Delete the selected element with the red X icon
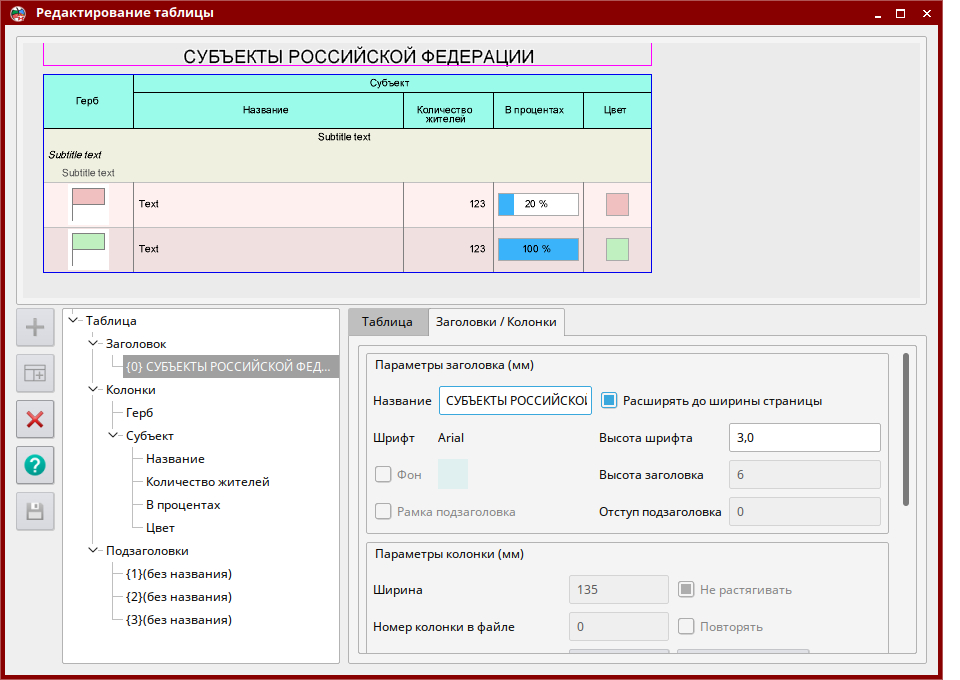This screenshot has width=960, height=680. coord(34,419)
